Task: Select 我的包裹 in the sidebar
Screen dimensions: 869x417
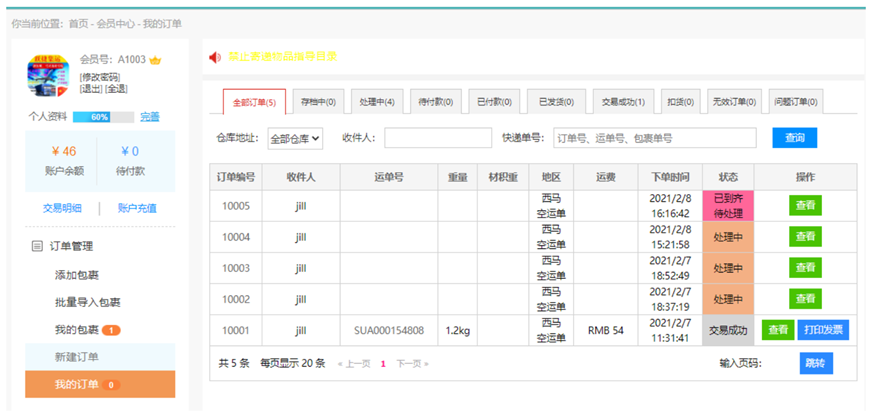Action: tap(77, 330)
